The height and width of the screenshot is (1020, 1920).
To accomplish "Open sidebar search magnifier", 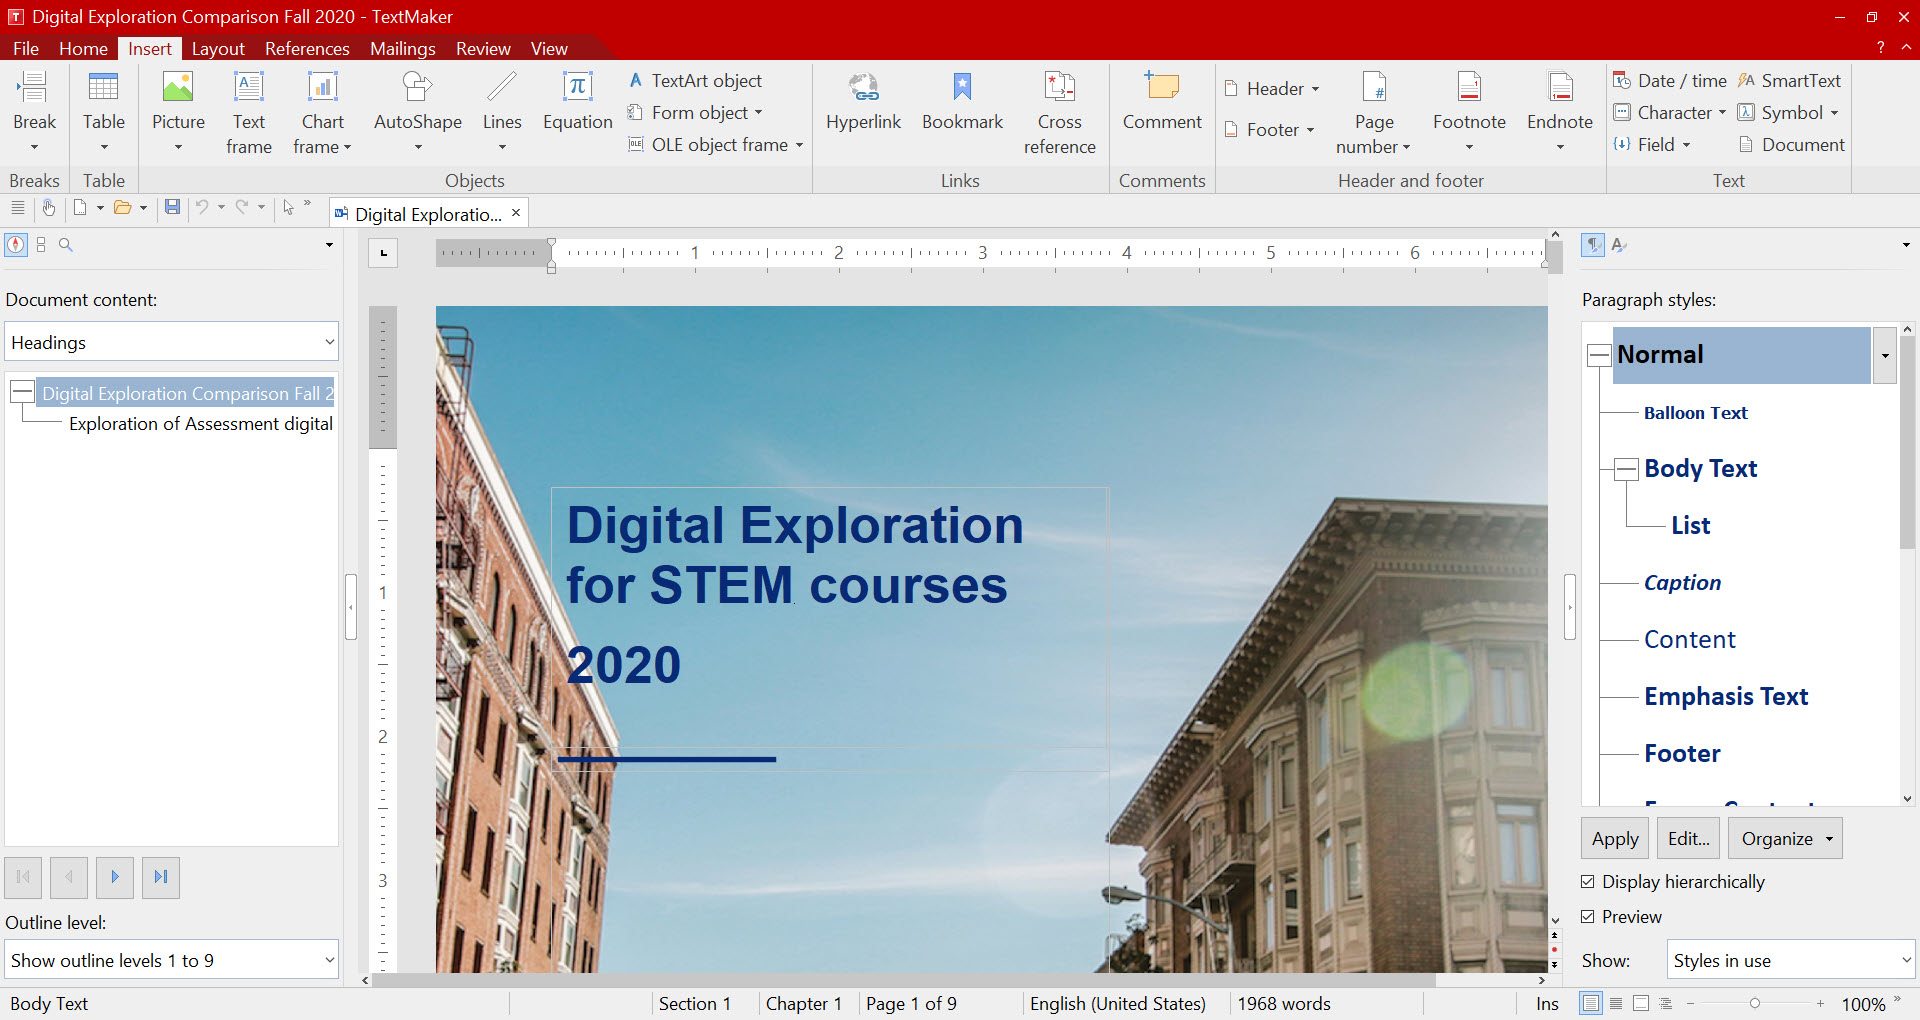I will 65,245.
